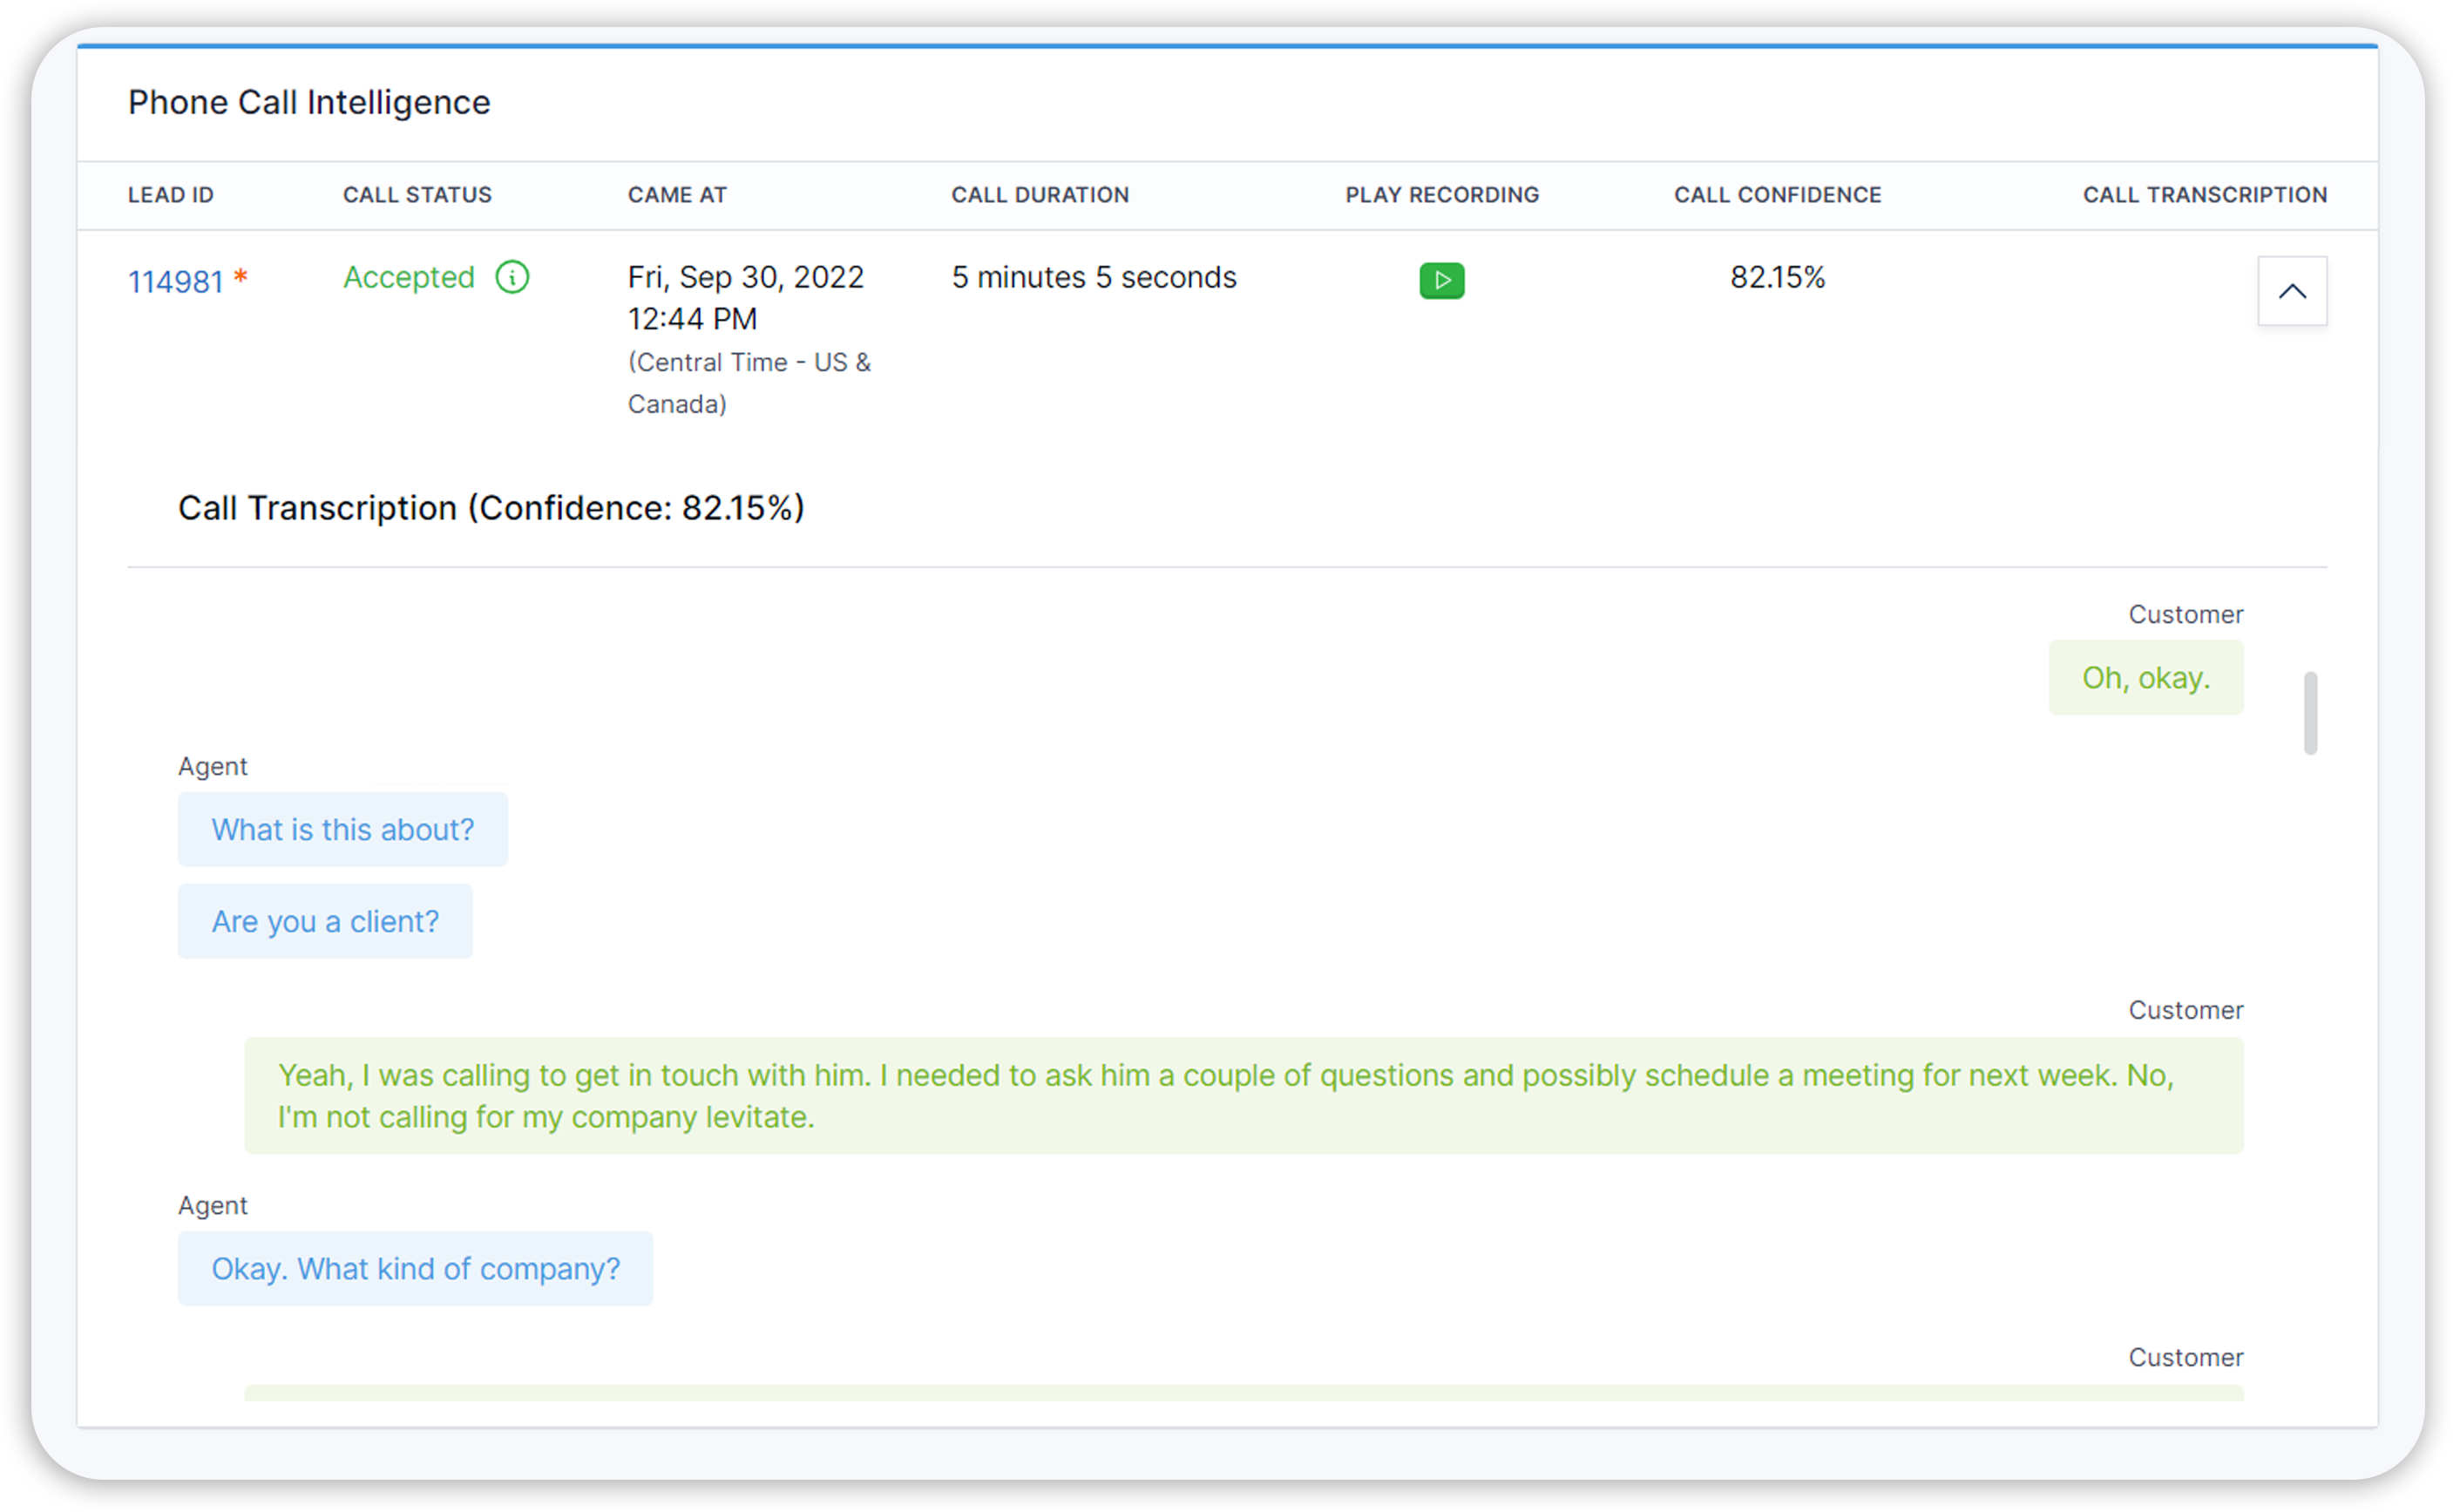Click the green play recording icon for lead 114981

coord(1440,280)
